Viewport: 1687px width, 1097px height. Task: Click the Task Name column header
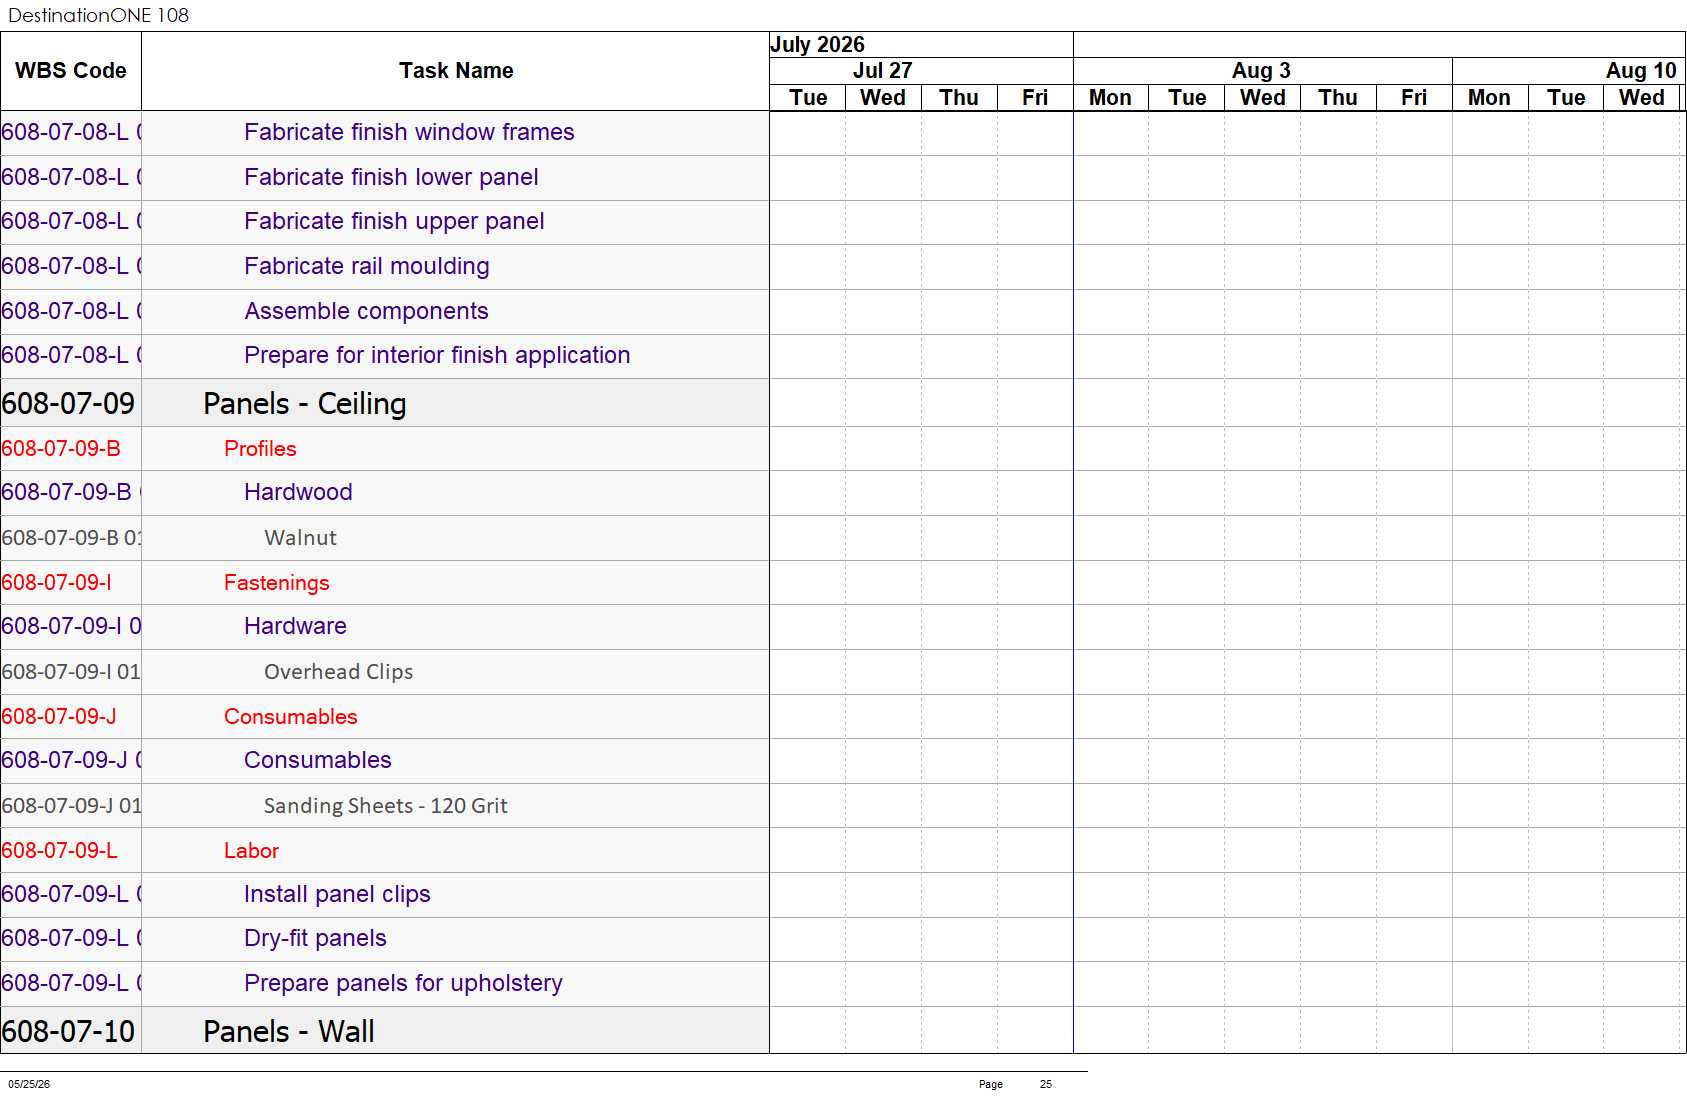point(456,71)
